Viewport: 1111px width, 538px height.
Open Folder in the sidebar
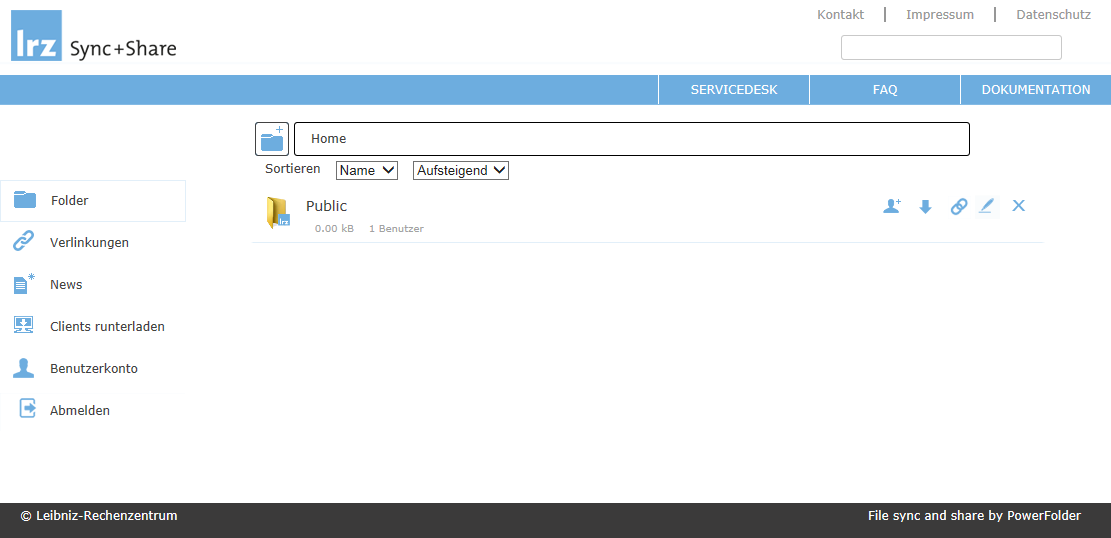[69, 201]
